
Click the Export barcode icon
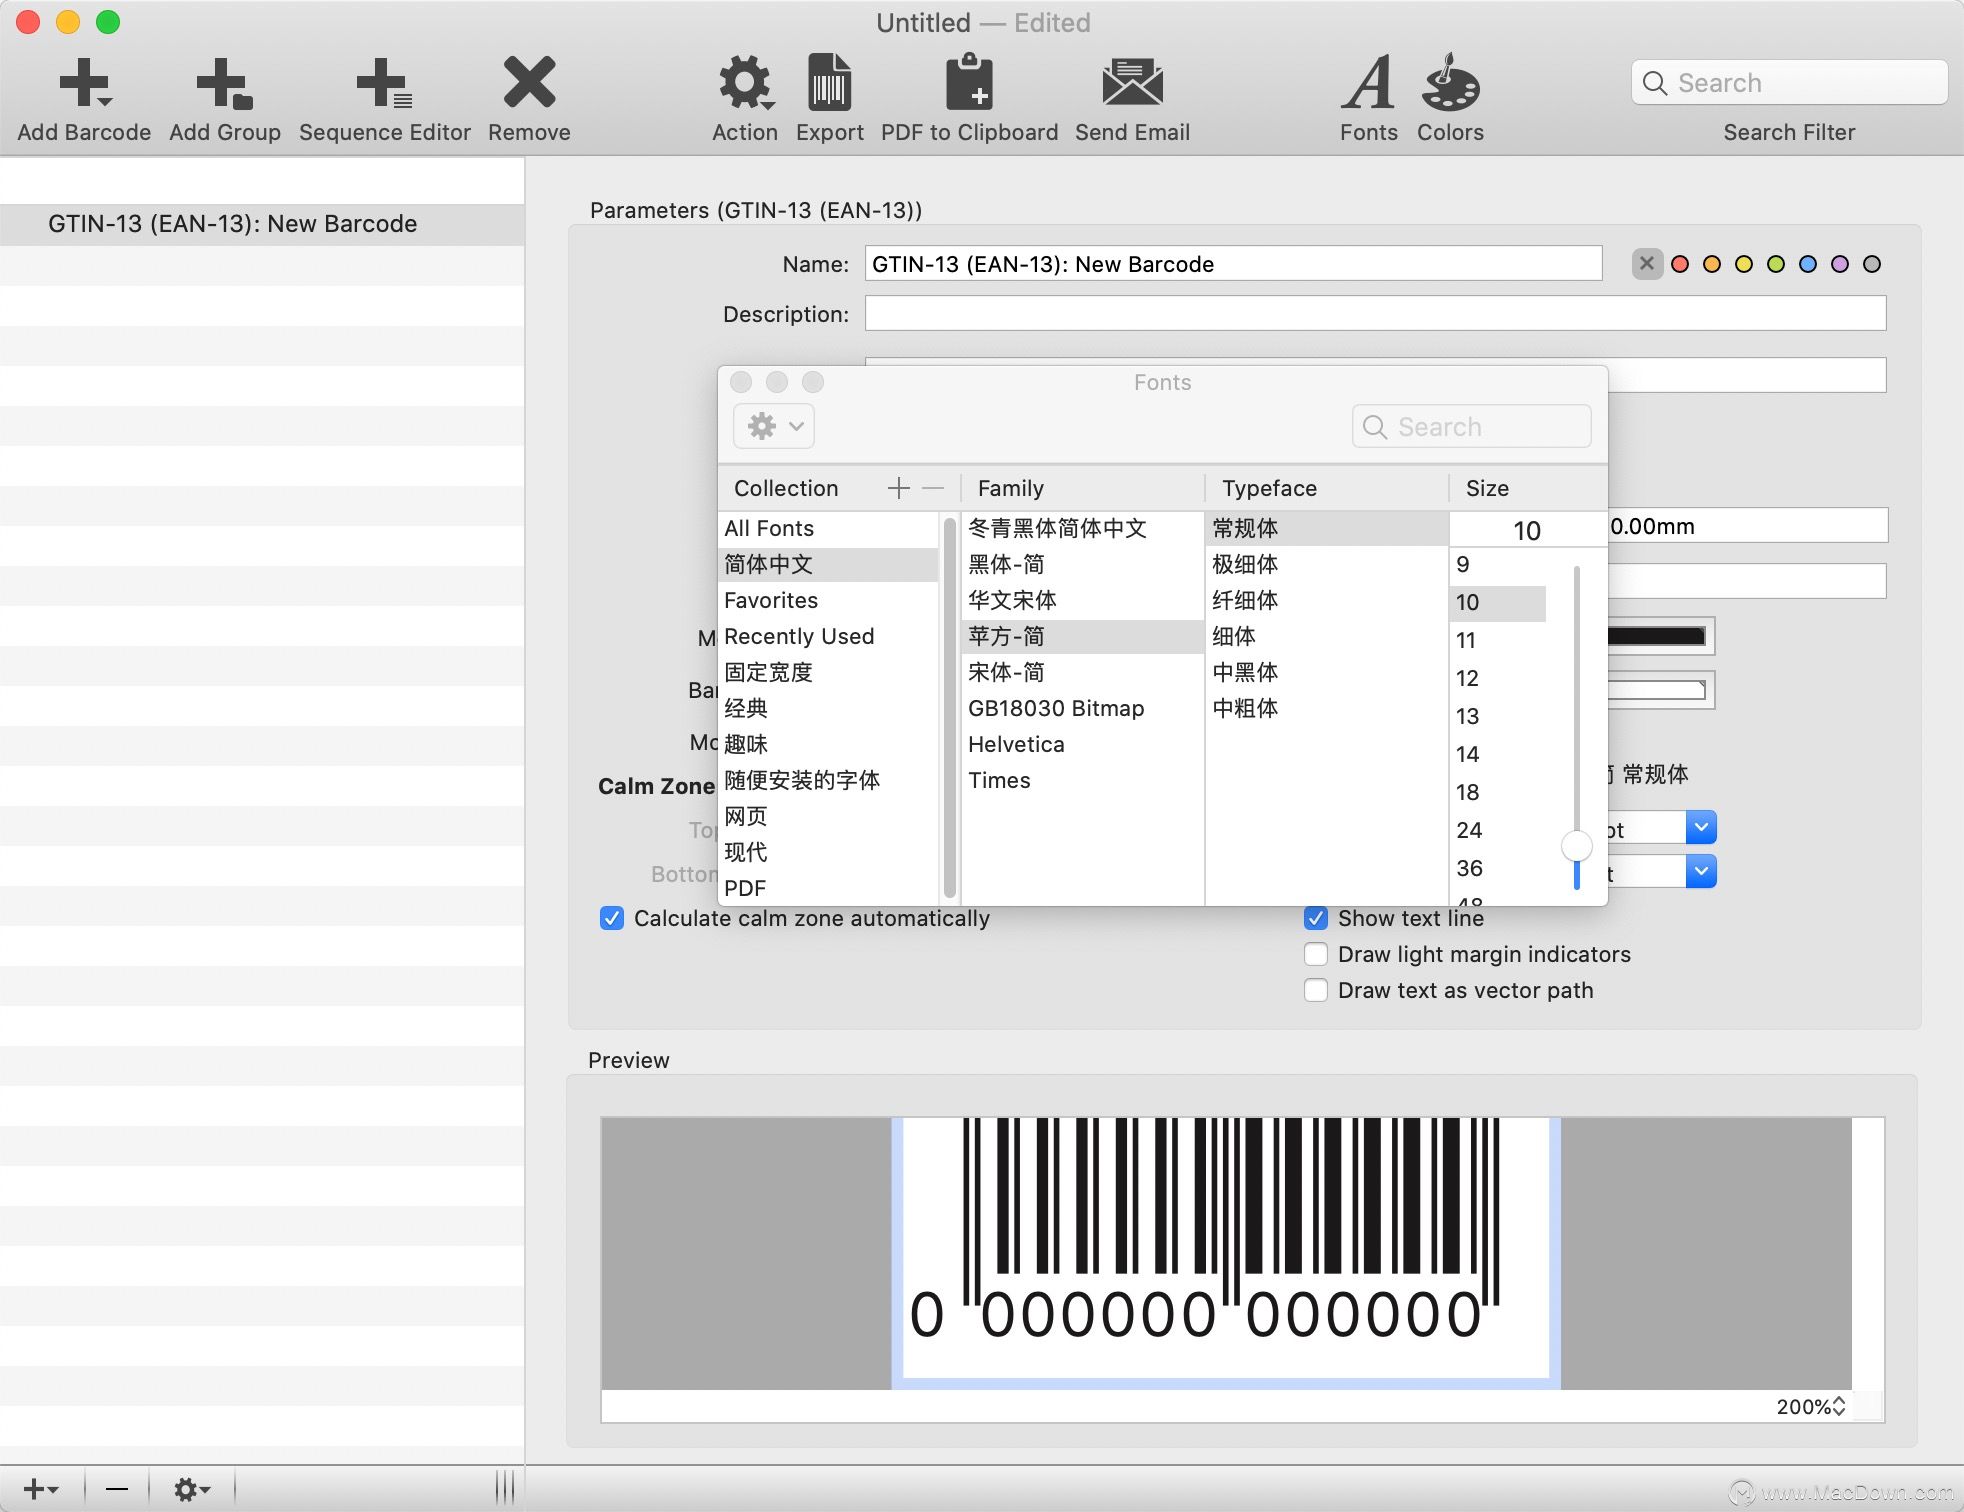[x=829, y=83]
